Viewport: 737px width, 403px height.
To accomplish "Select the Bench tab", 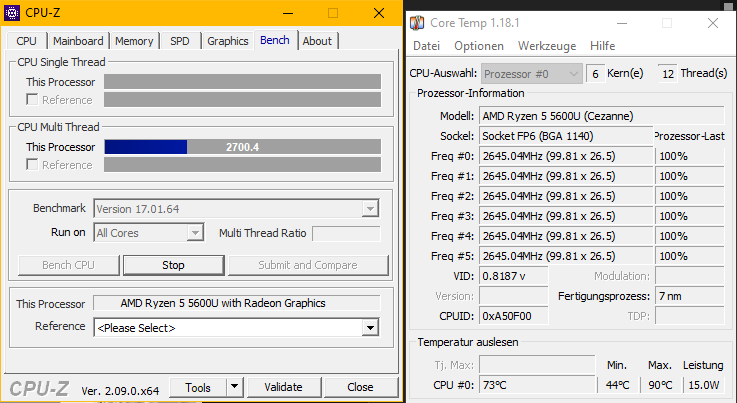I will 275,40.
